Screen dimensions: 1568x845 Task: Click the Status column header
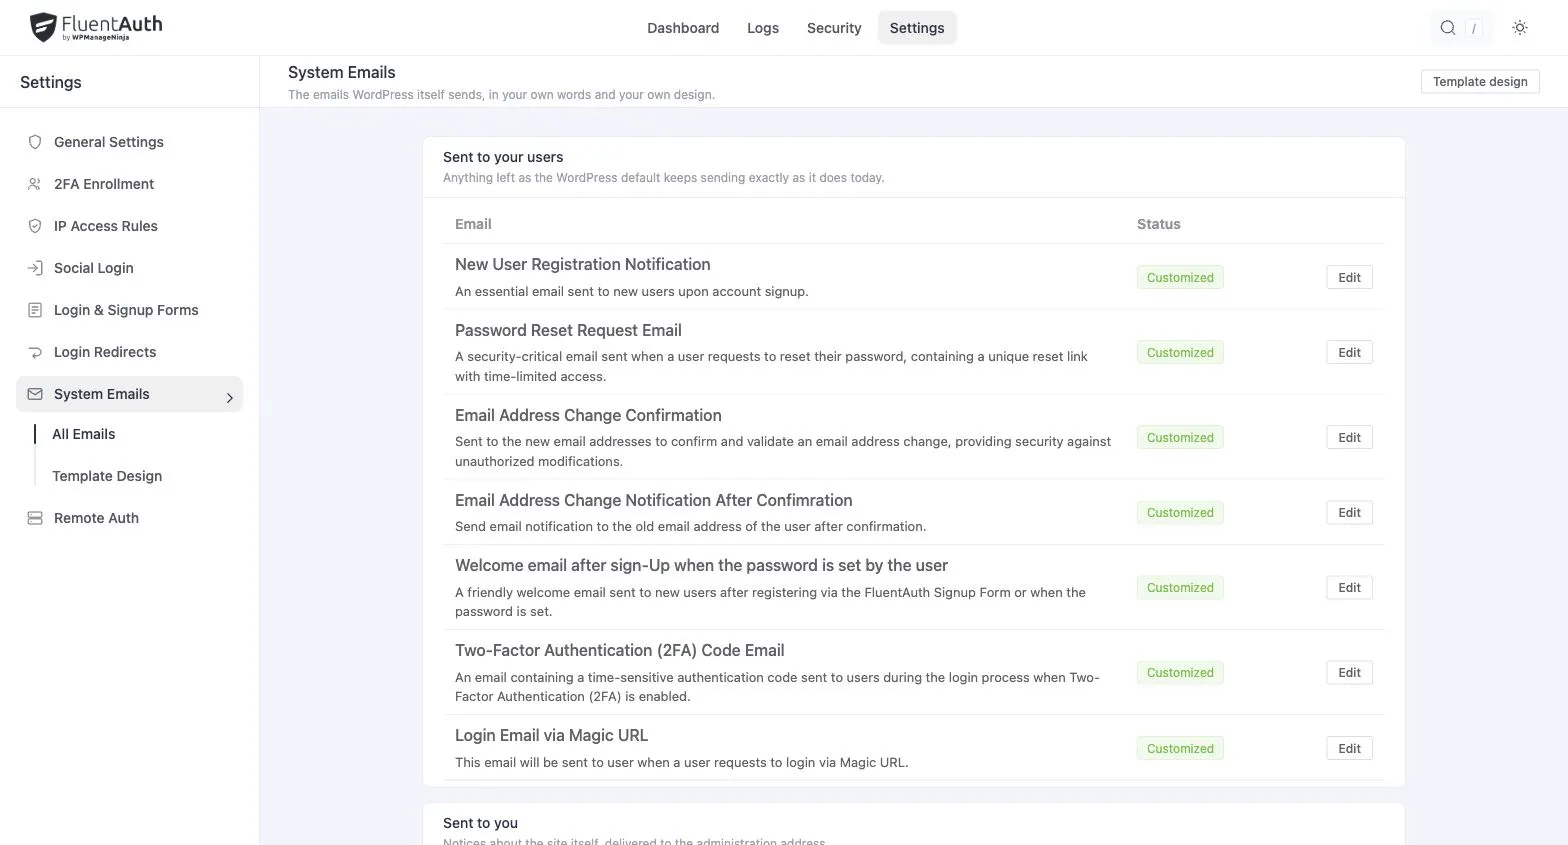[x=1158, y=224]
